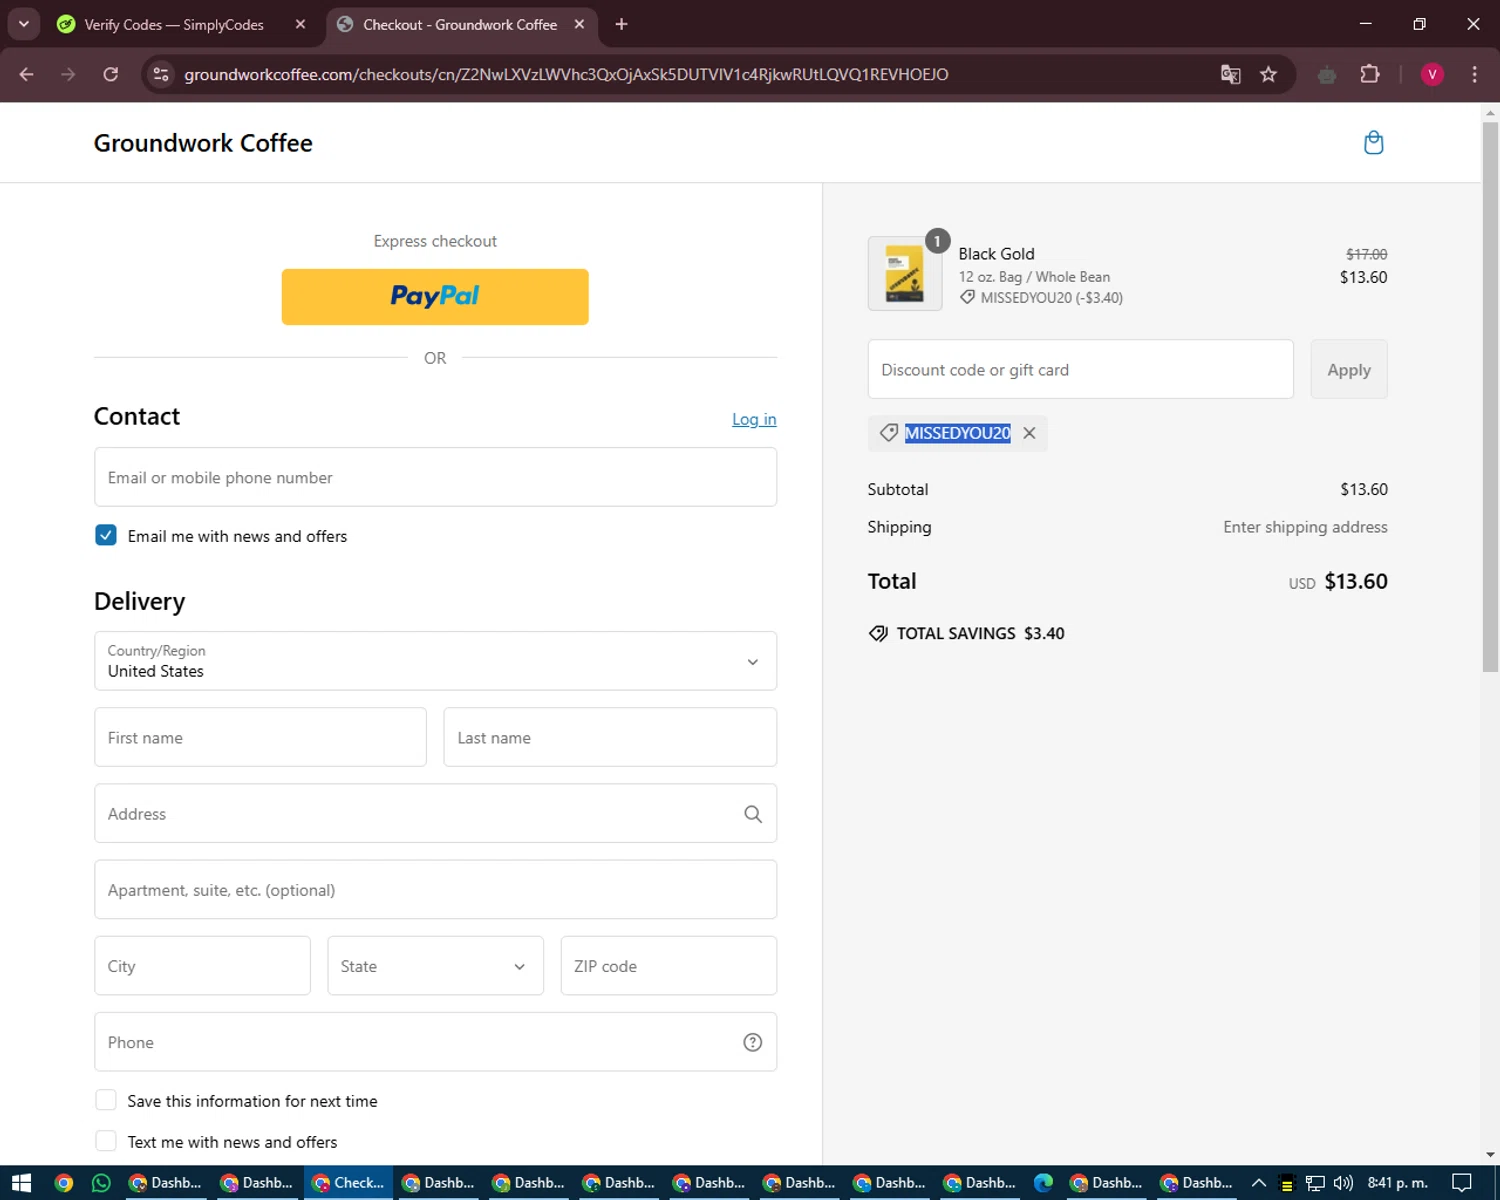Open the Country/Region dropdown
1500x1200 pixels.
435,661
